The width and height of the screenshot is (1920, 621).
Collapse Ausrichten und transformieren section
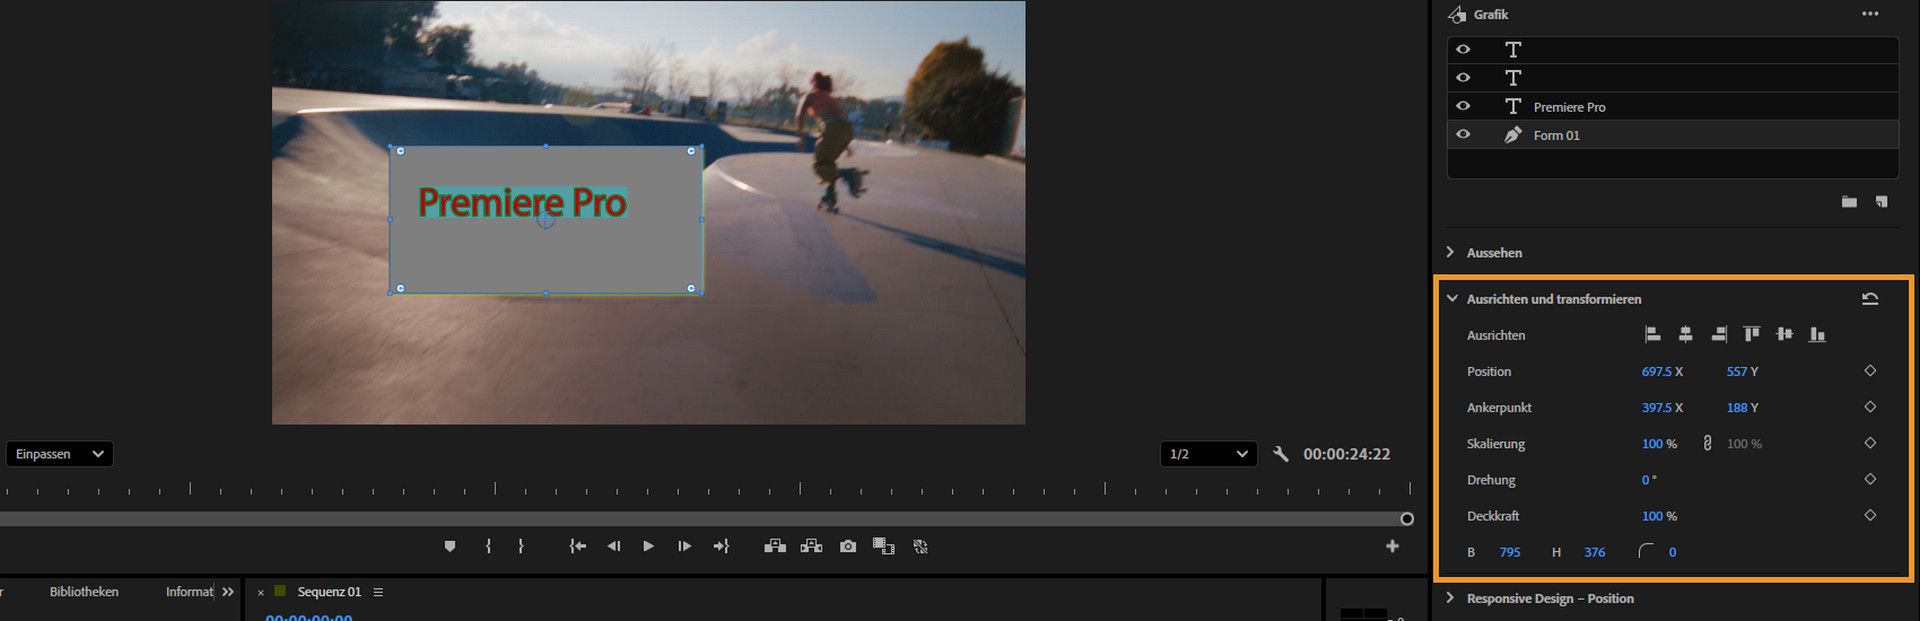[1452, 298]
